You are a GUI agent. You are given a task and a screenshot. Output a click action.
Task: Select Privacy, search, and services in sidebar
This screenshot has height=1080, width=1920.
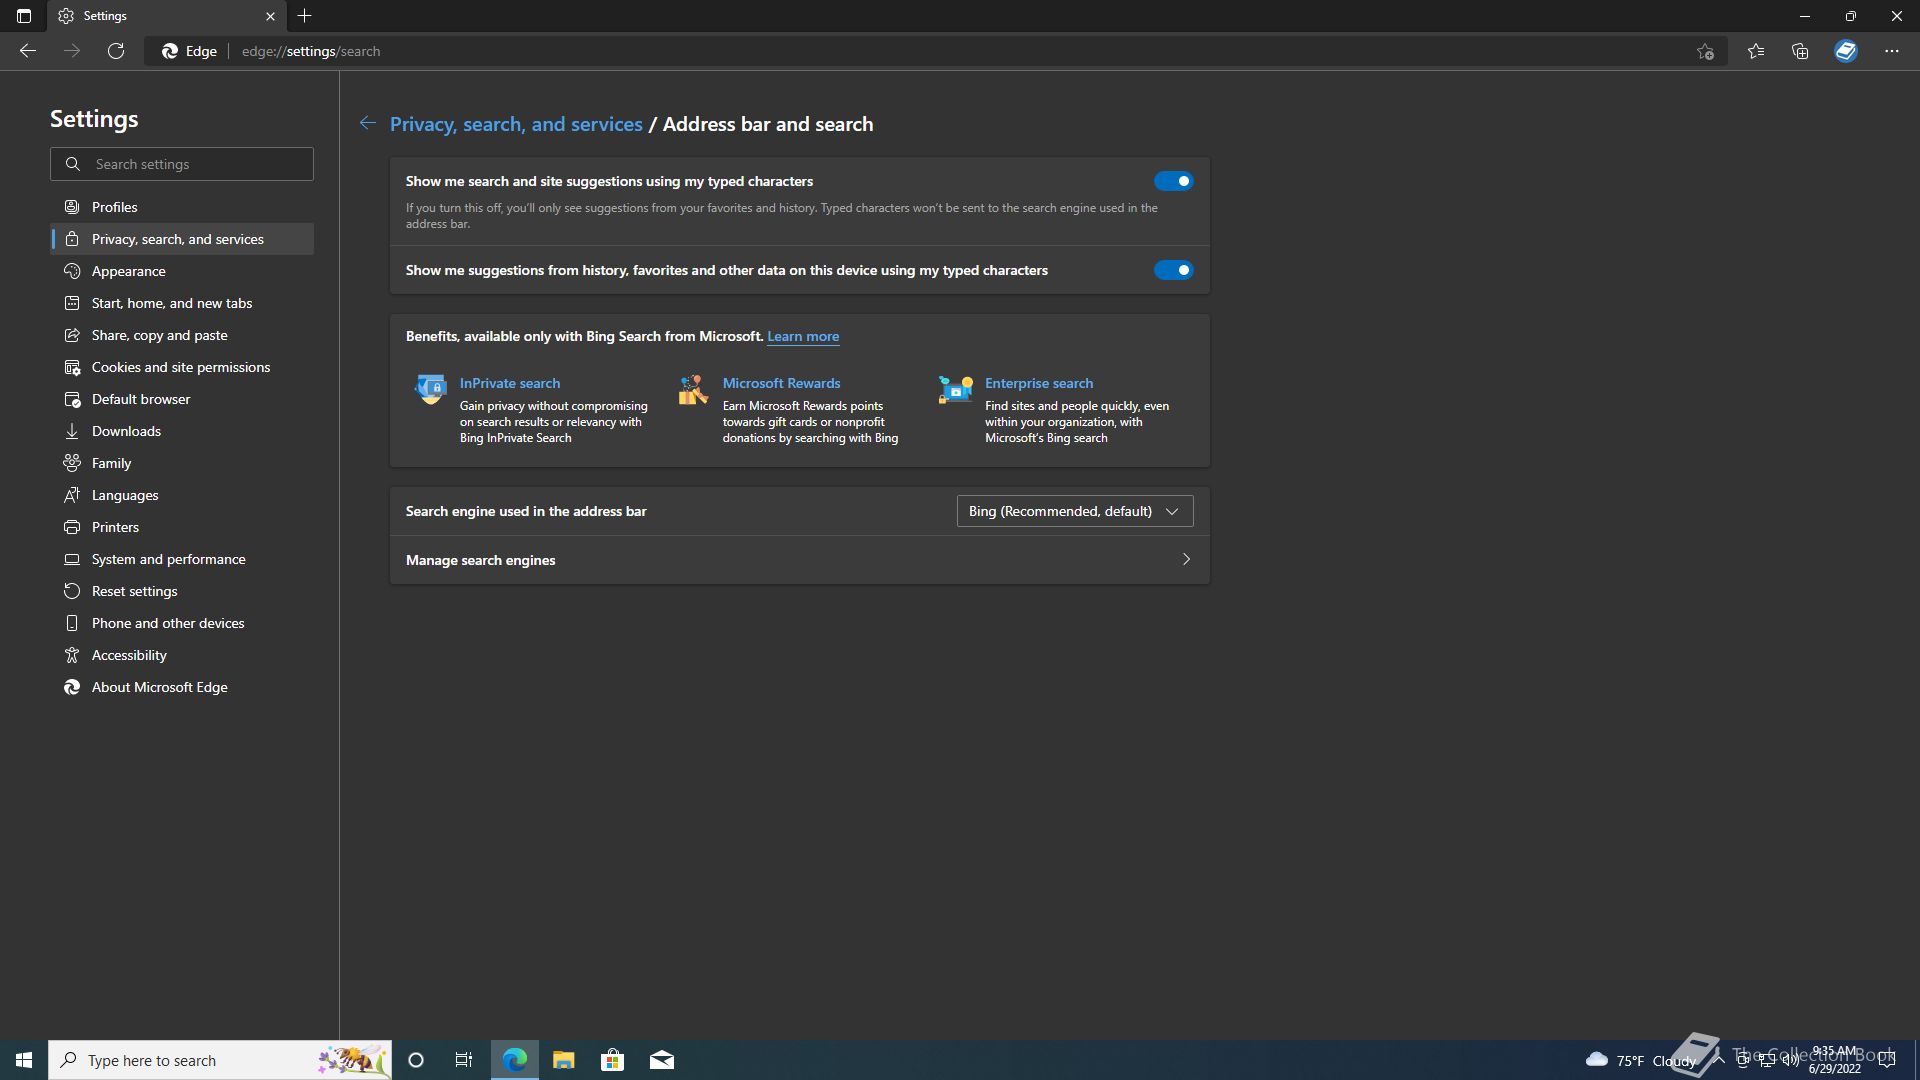pyautogui.click(x=182, y=239)
